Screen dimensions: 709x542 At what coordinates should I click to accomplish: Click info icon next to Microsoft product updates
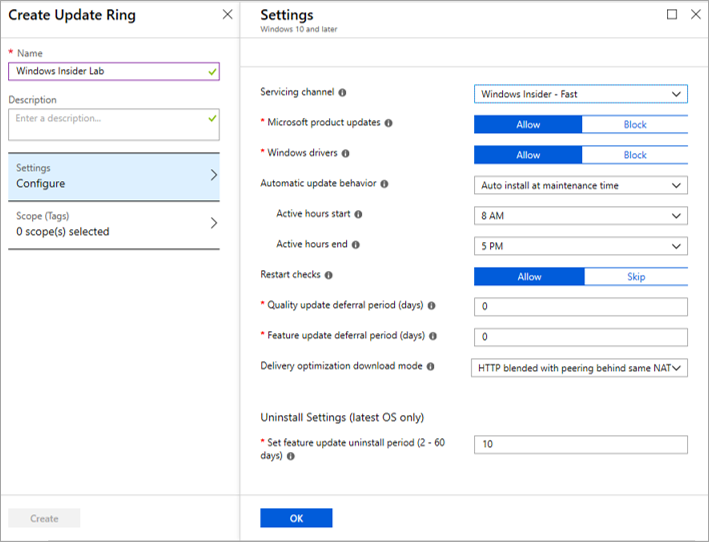[x=389, y=123]
